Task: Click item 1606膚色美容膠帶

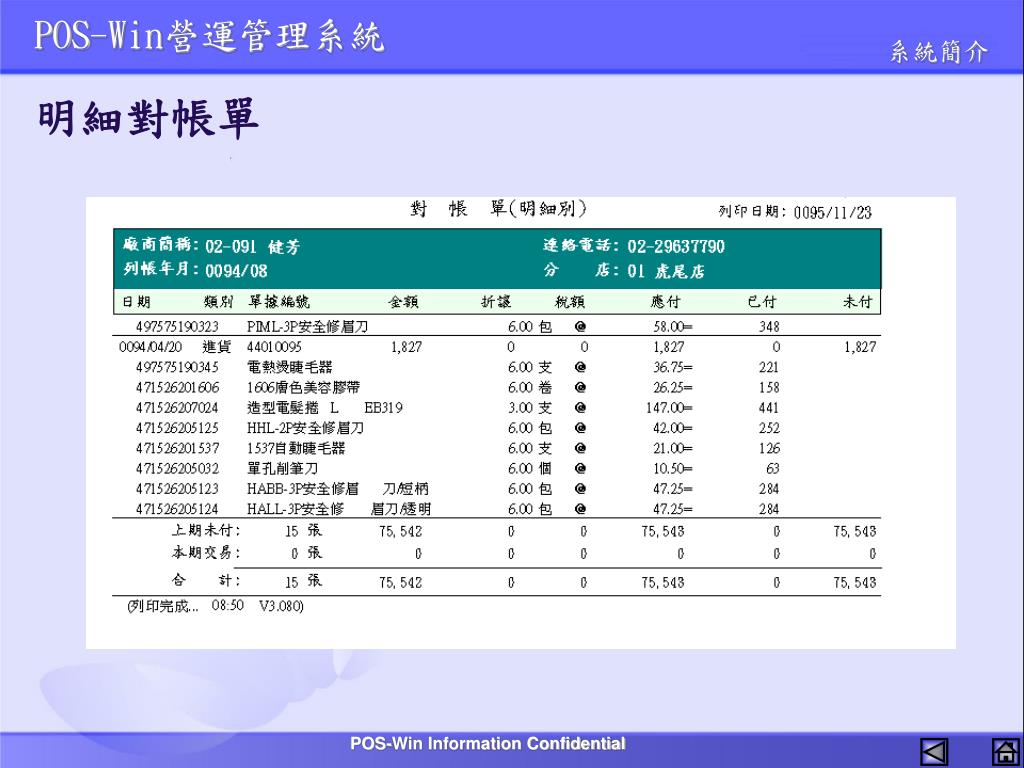Action: pyautogui.click(x=303, y=387)
